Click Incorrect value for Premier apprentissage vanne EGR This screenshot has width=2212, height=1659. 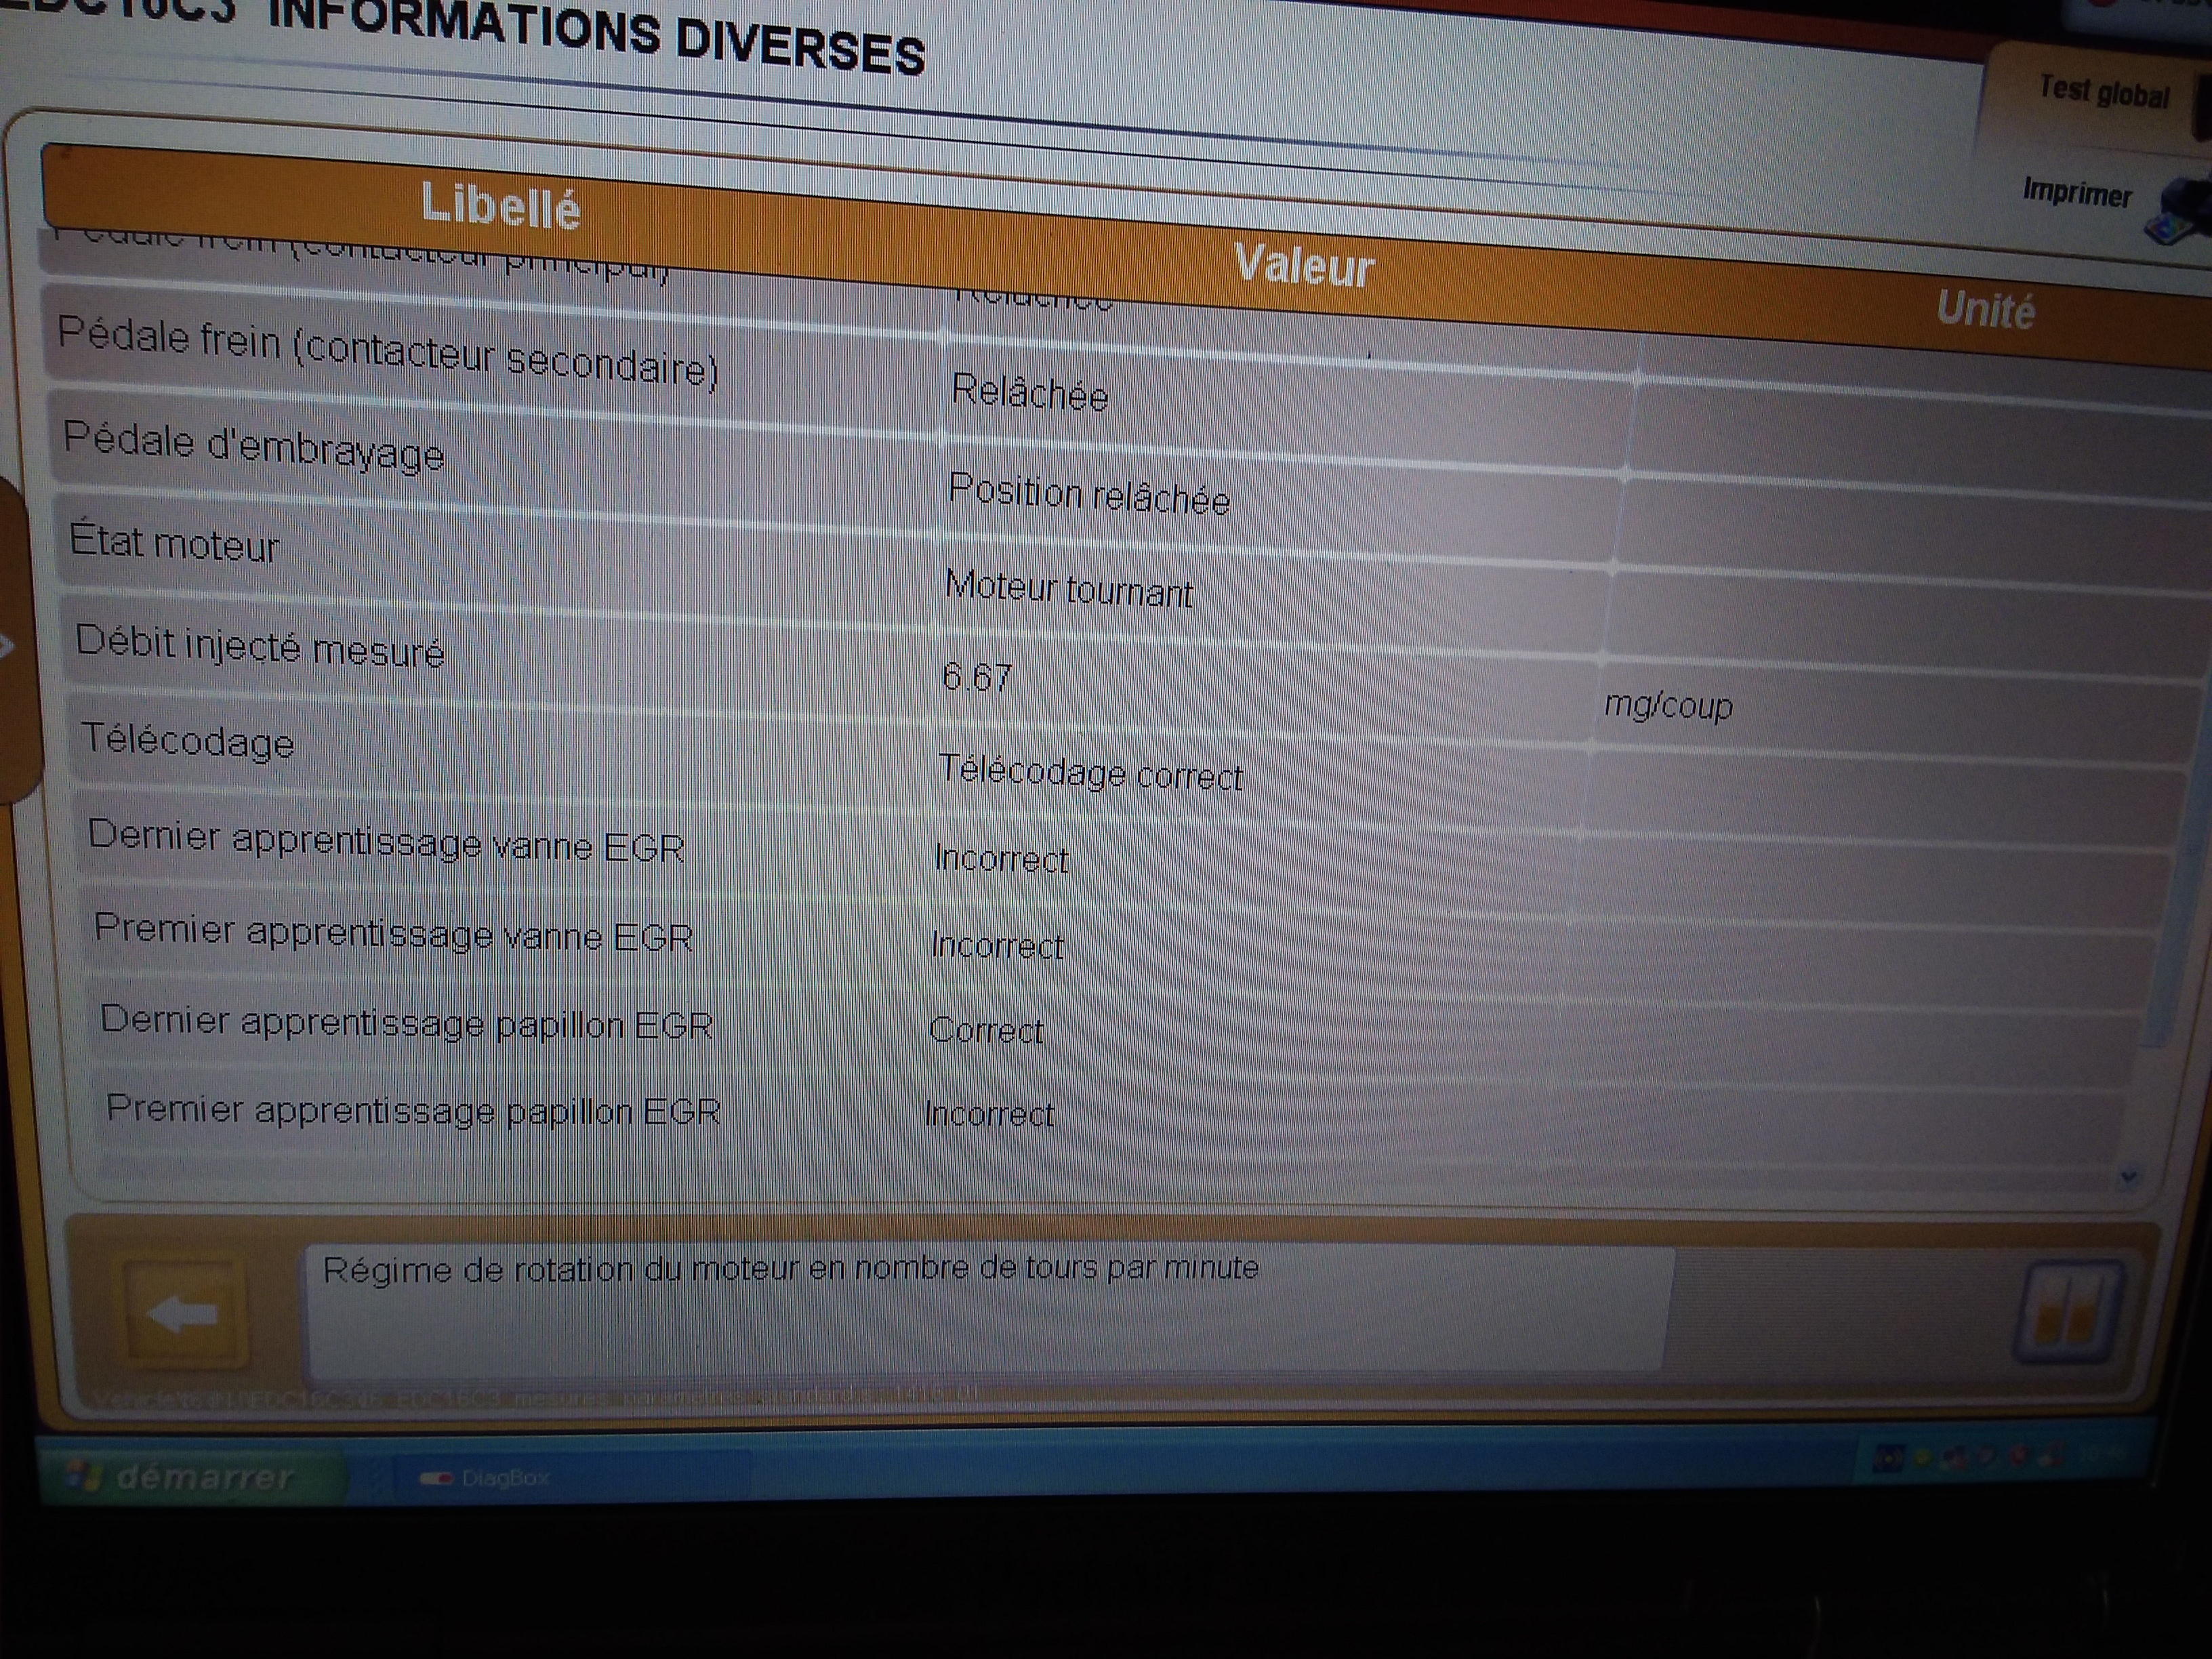click(x=997, y=946)
